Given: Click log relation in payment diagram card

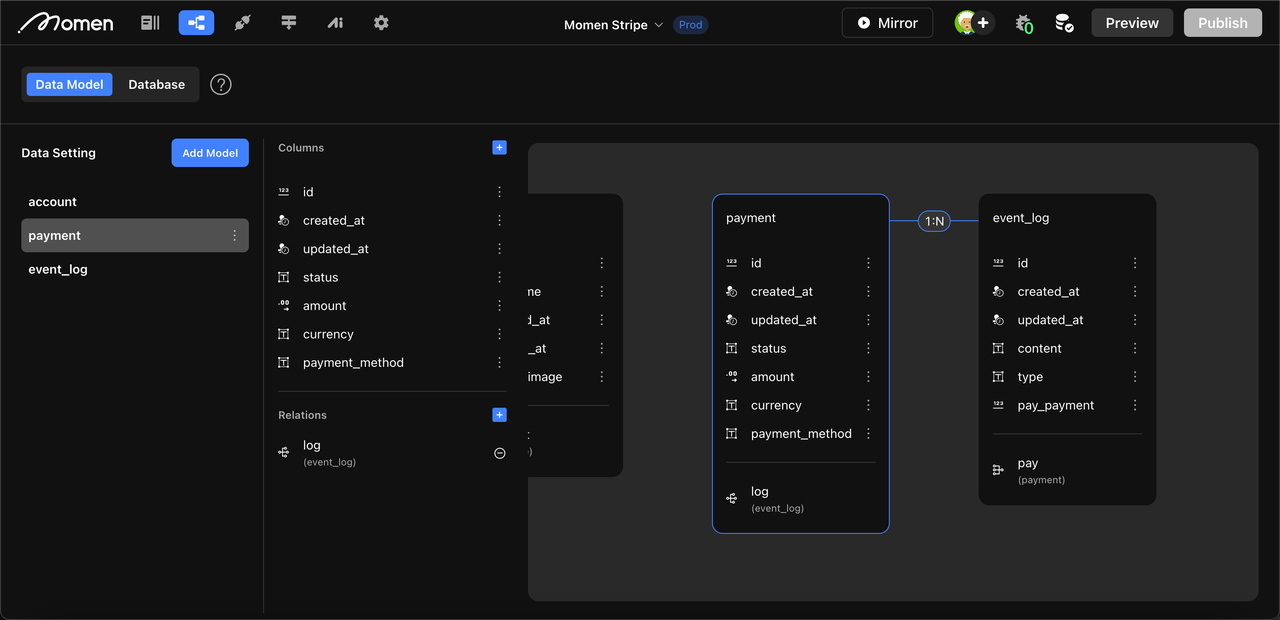Looking at the screenshot, I should (800, 499).
